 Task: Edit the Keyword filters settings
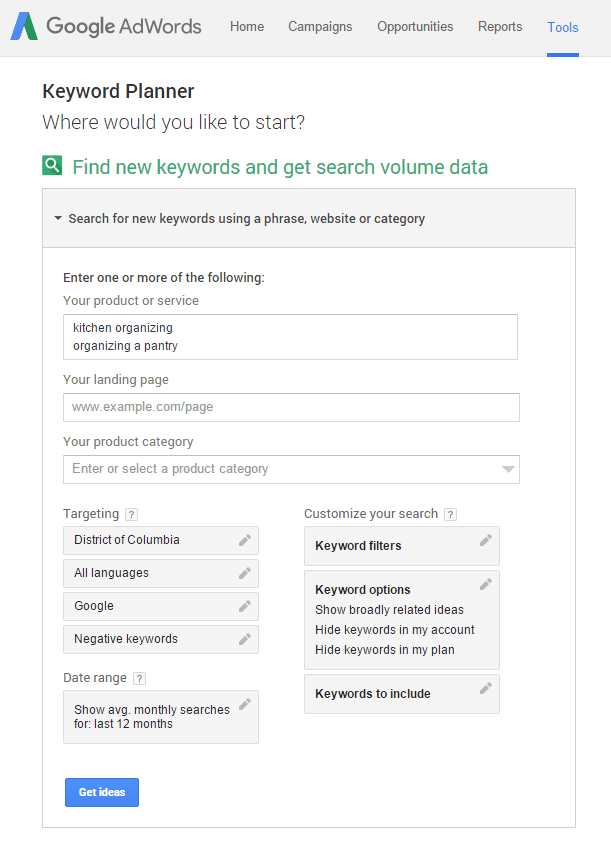point(486,539)
